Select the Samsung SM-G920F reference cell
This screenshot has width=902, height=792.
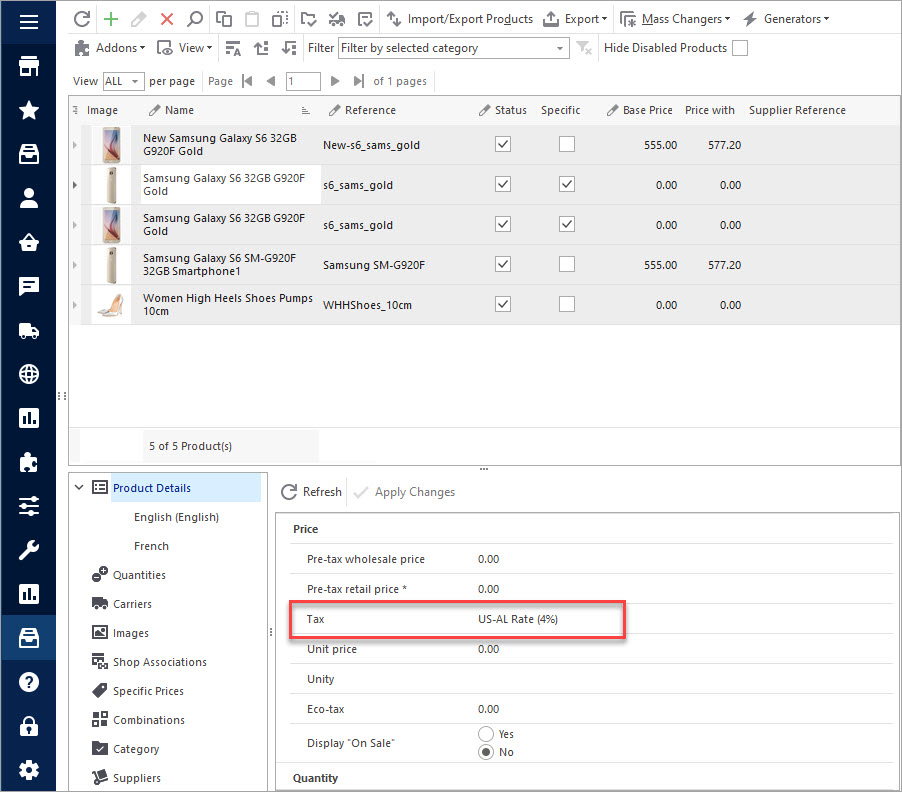374,265
